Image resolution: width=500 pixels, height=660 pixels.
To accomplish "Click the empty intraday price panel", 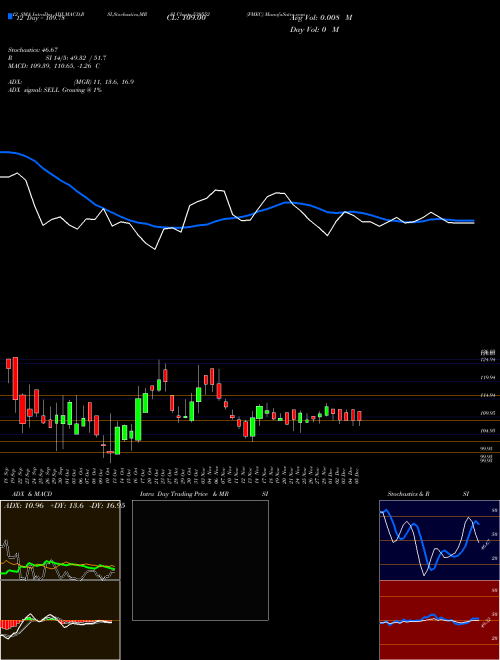I will point(200,560).
